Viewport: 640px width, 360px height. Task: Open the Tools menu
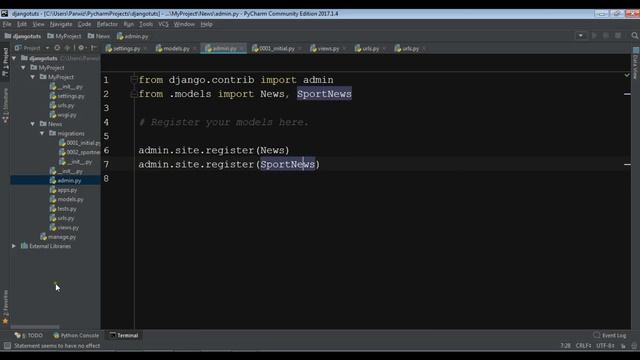pos(146,24)
